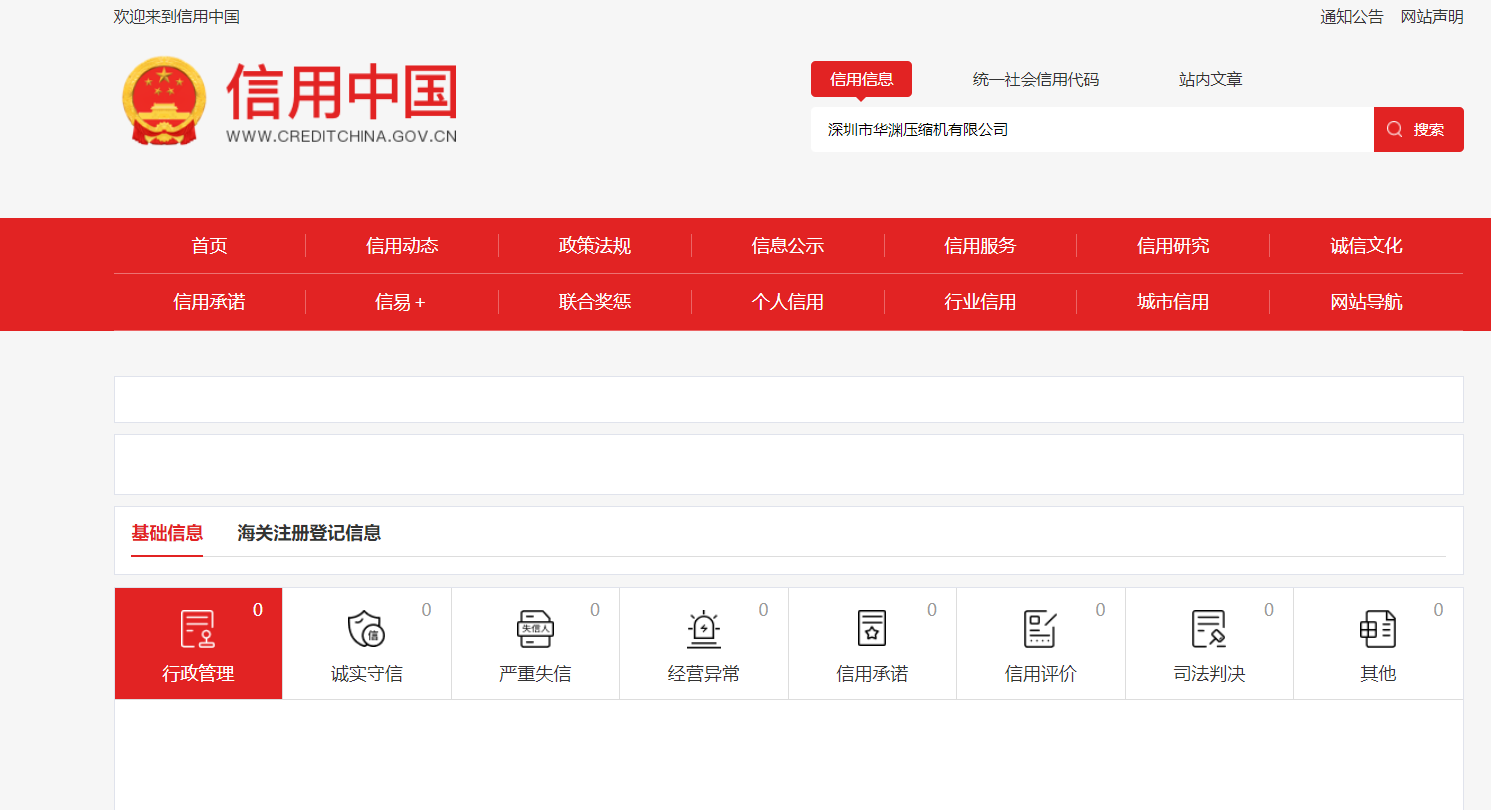Click the magnifier icon in the search button

coord(1395,129)
